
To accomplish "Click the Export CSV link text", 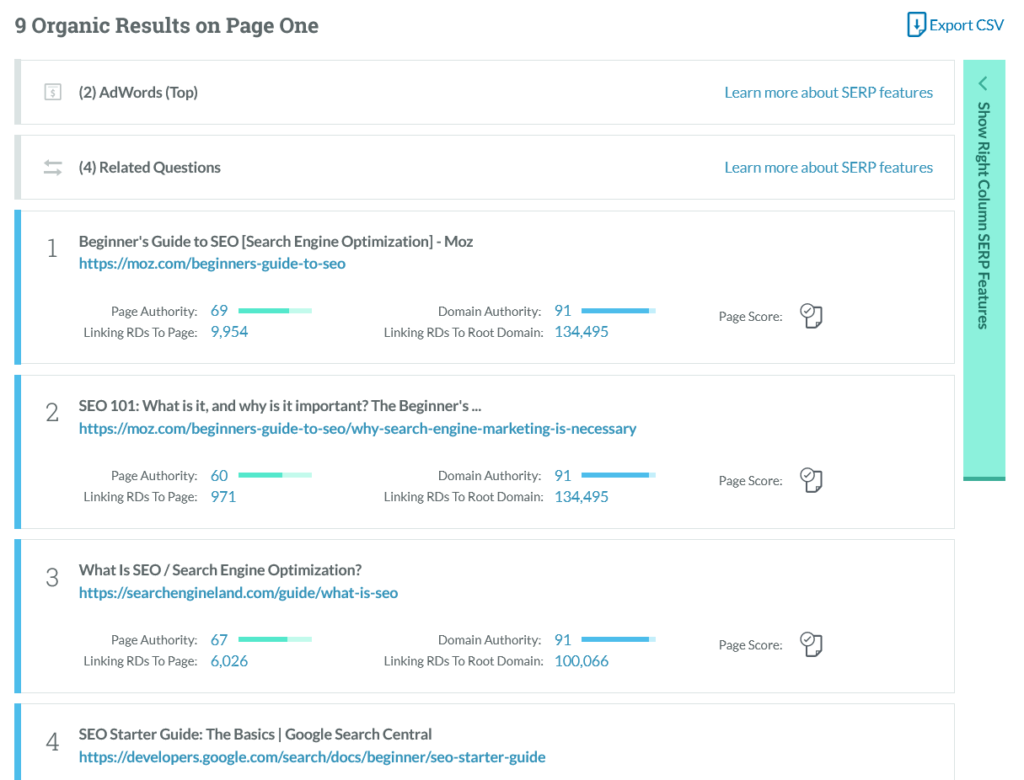I will click(x=967, y=25).
